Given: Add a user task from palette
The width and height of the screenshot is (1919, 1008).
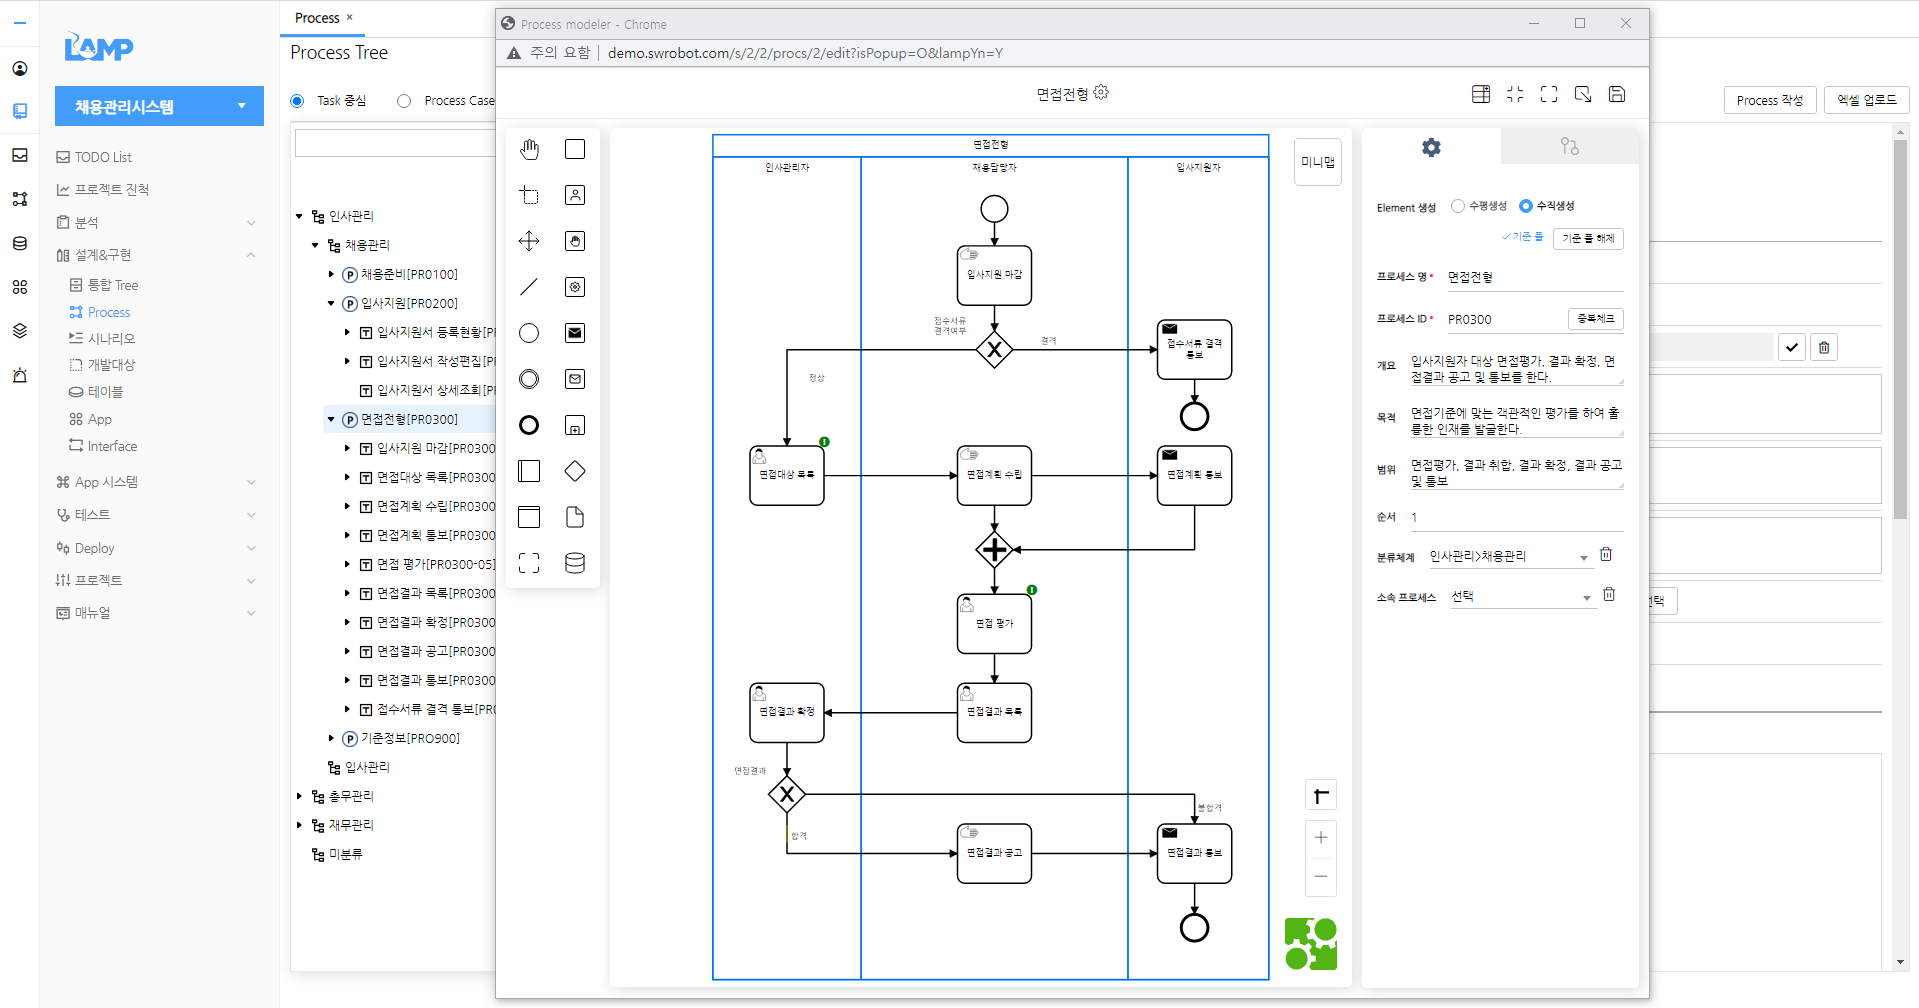Looking at the screenshot, I should [575, 195].
